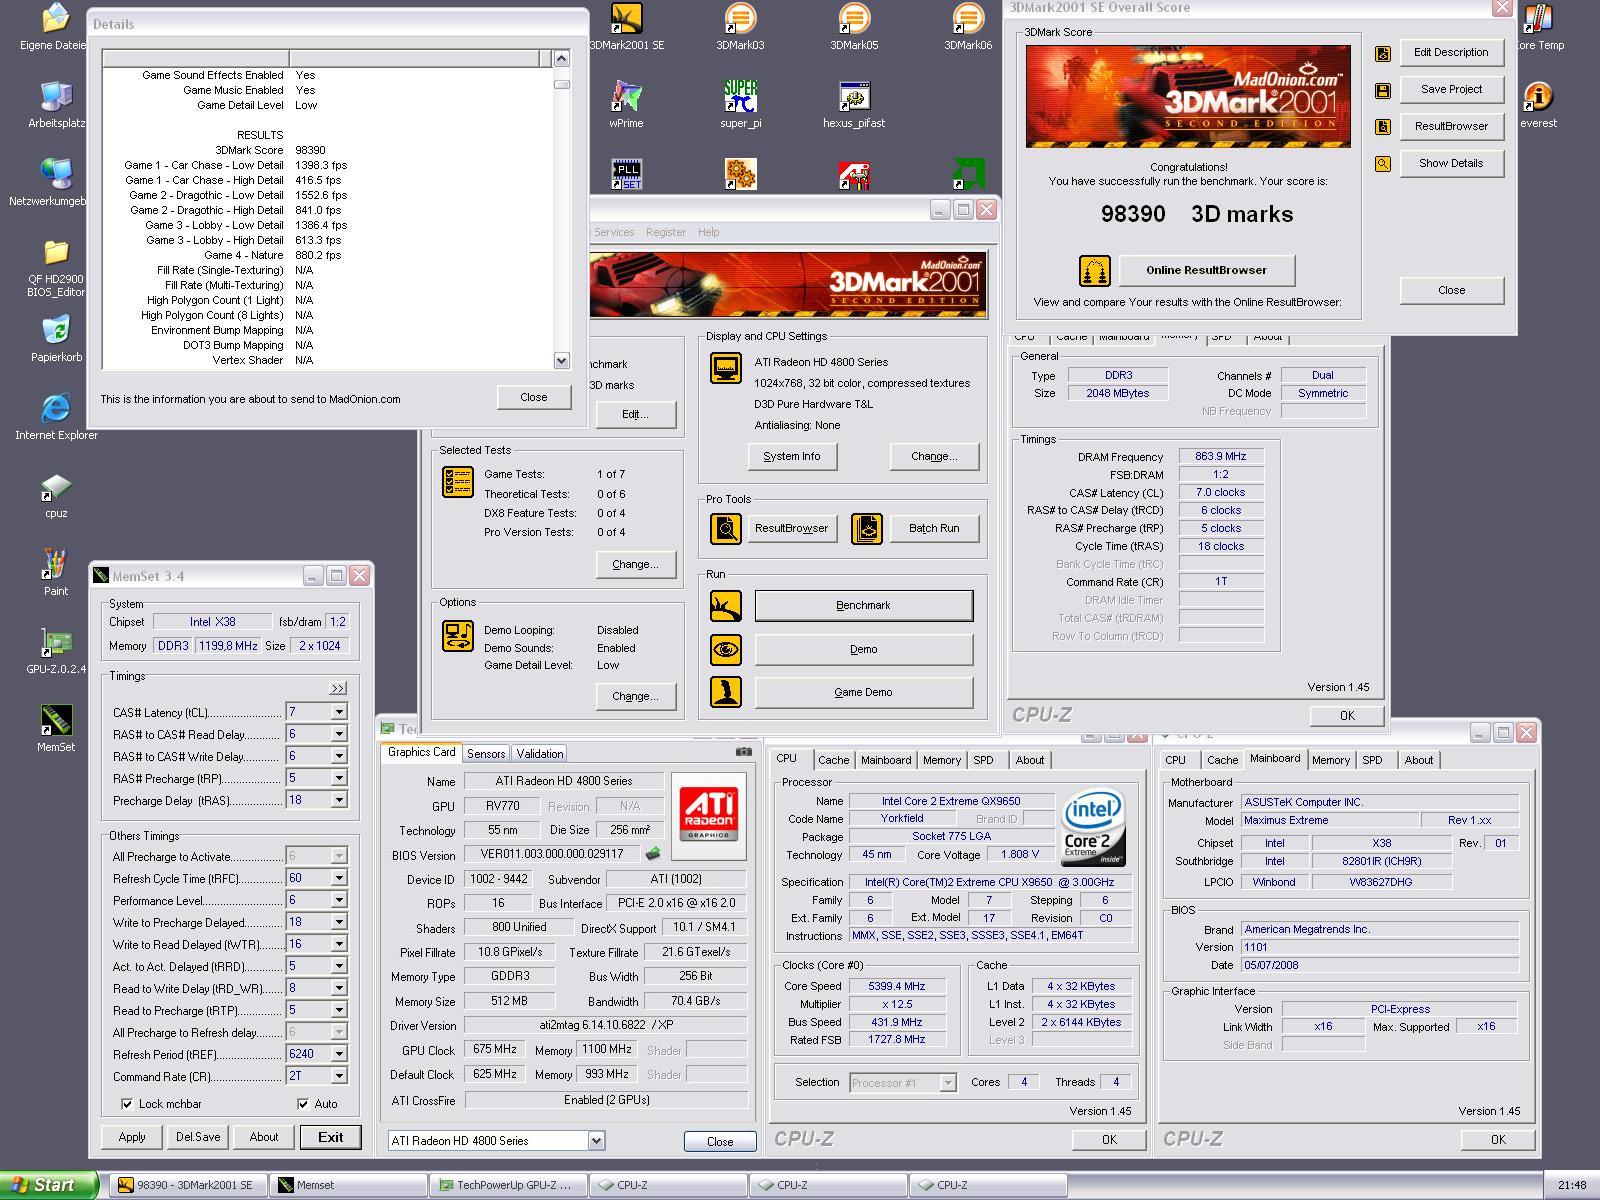
Task: Close the Details dialog with its Close button
Action: pyautogui.click(x=534, y=397)
